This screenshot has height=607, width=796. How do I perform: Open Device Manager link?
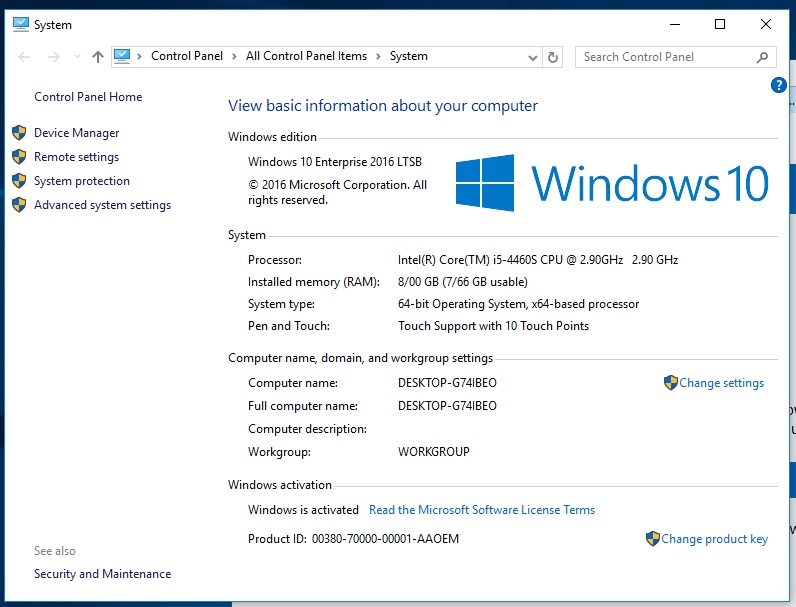click(77, 133)
